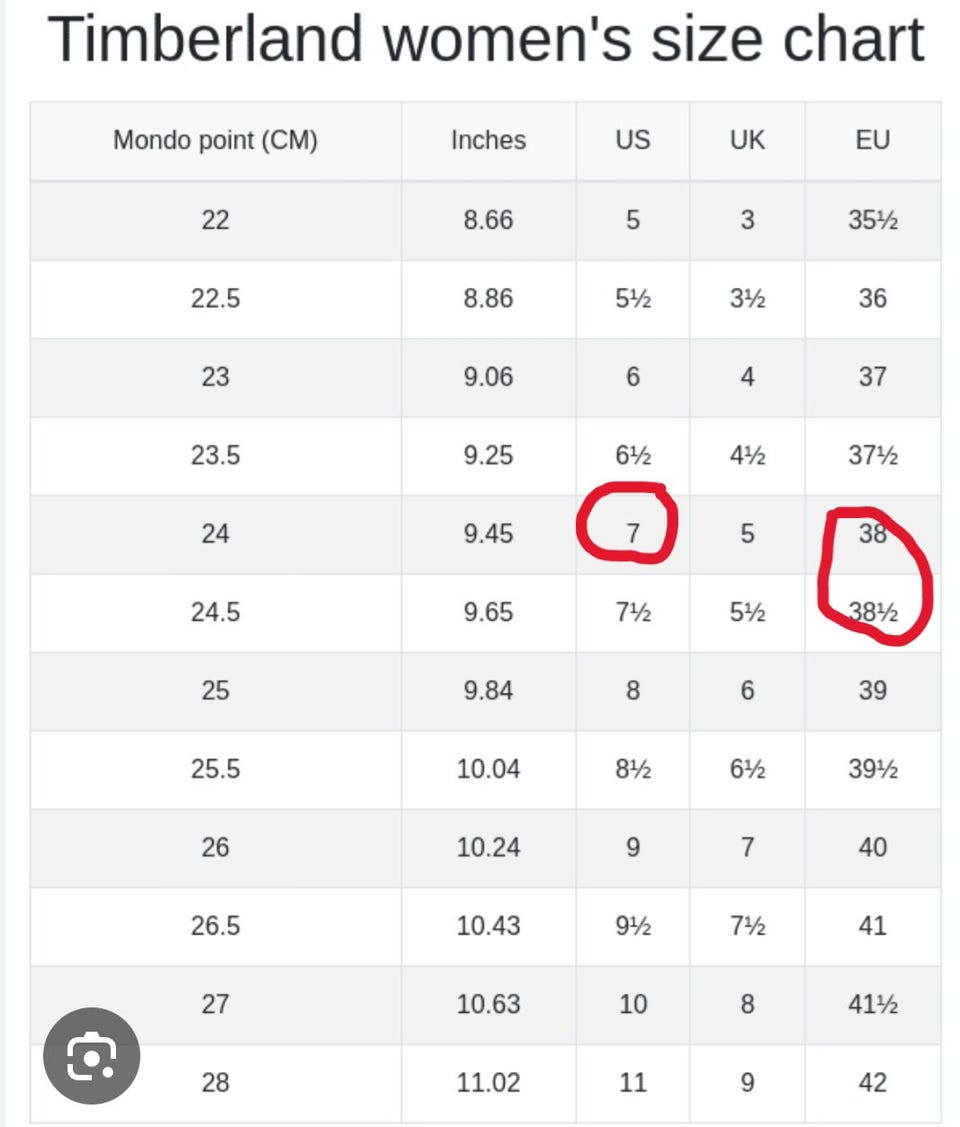The width and height of the screenshot is (960, 1127).
Task: Click the US 11 cell
Action: (632, 1082)
